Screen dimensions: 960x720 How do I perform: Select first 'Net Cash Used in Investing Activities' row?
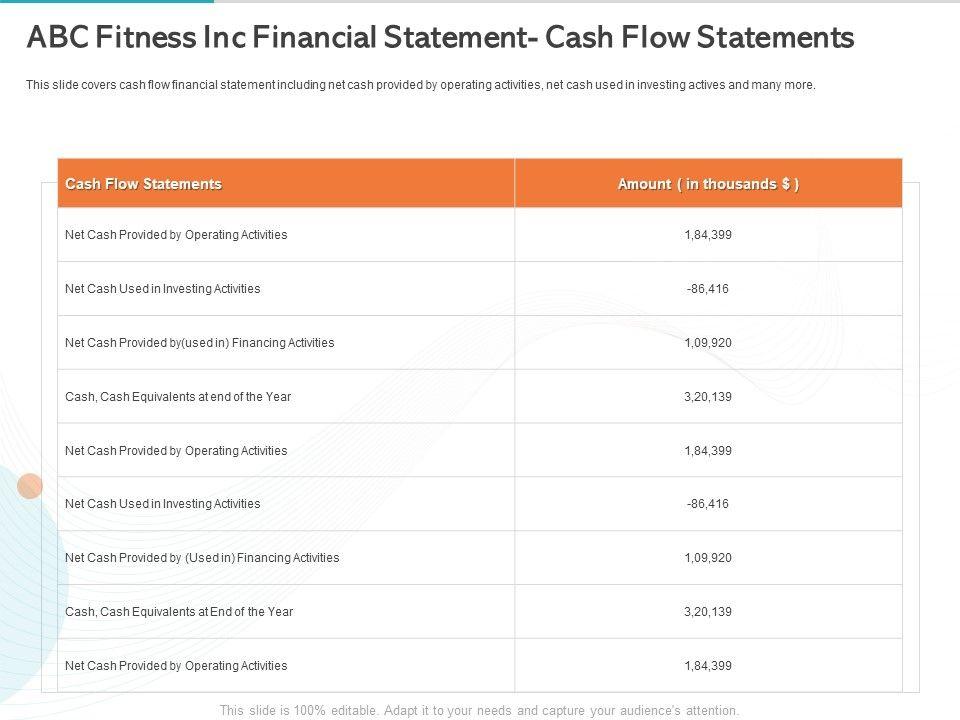(x=162, y=289)
